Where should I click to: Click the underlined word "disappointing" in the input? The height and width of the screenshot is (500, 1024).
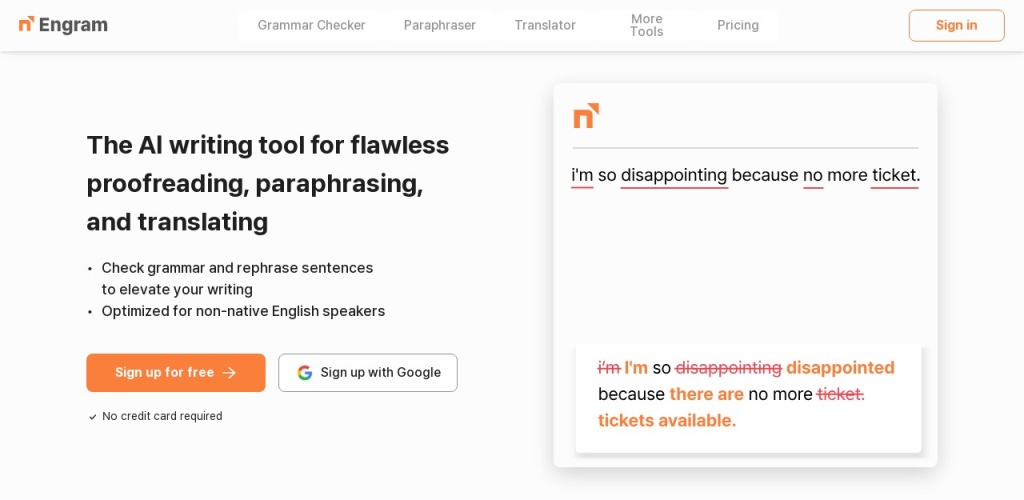674,175
